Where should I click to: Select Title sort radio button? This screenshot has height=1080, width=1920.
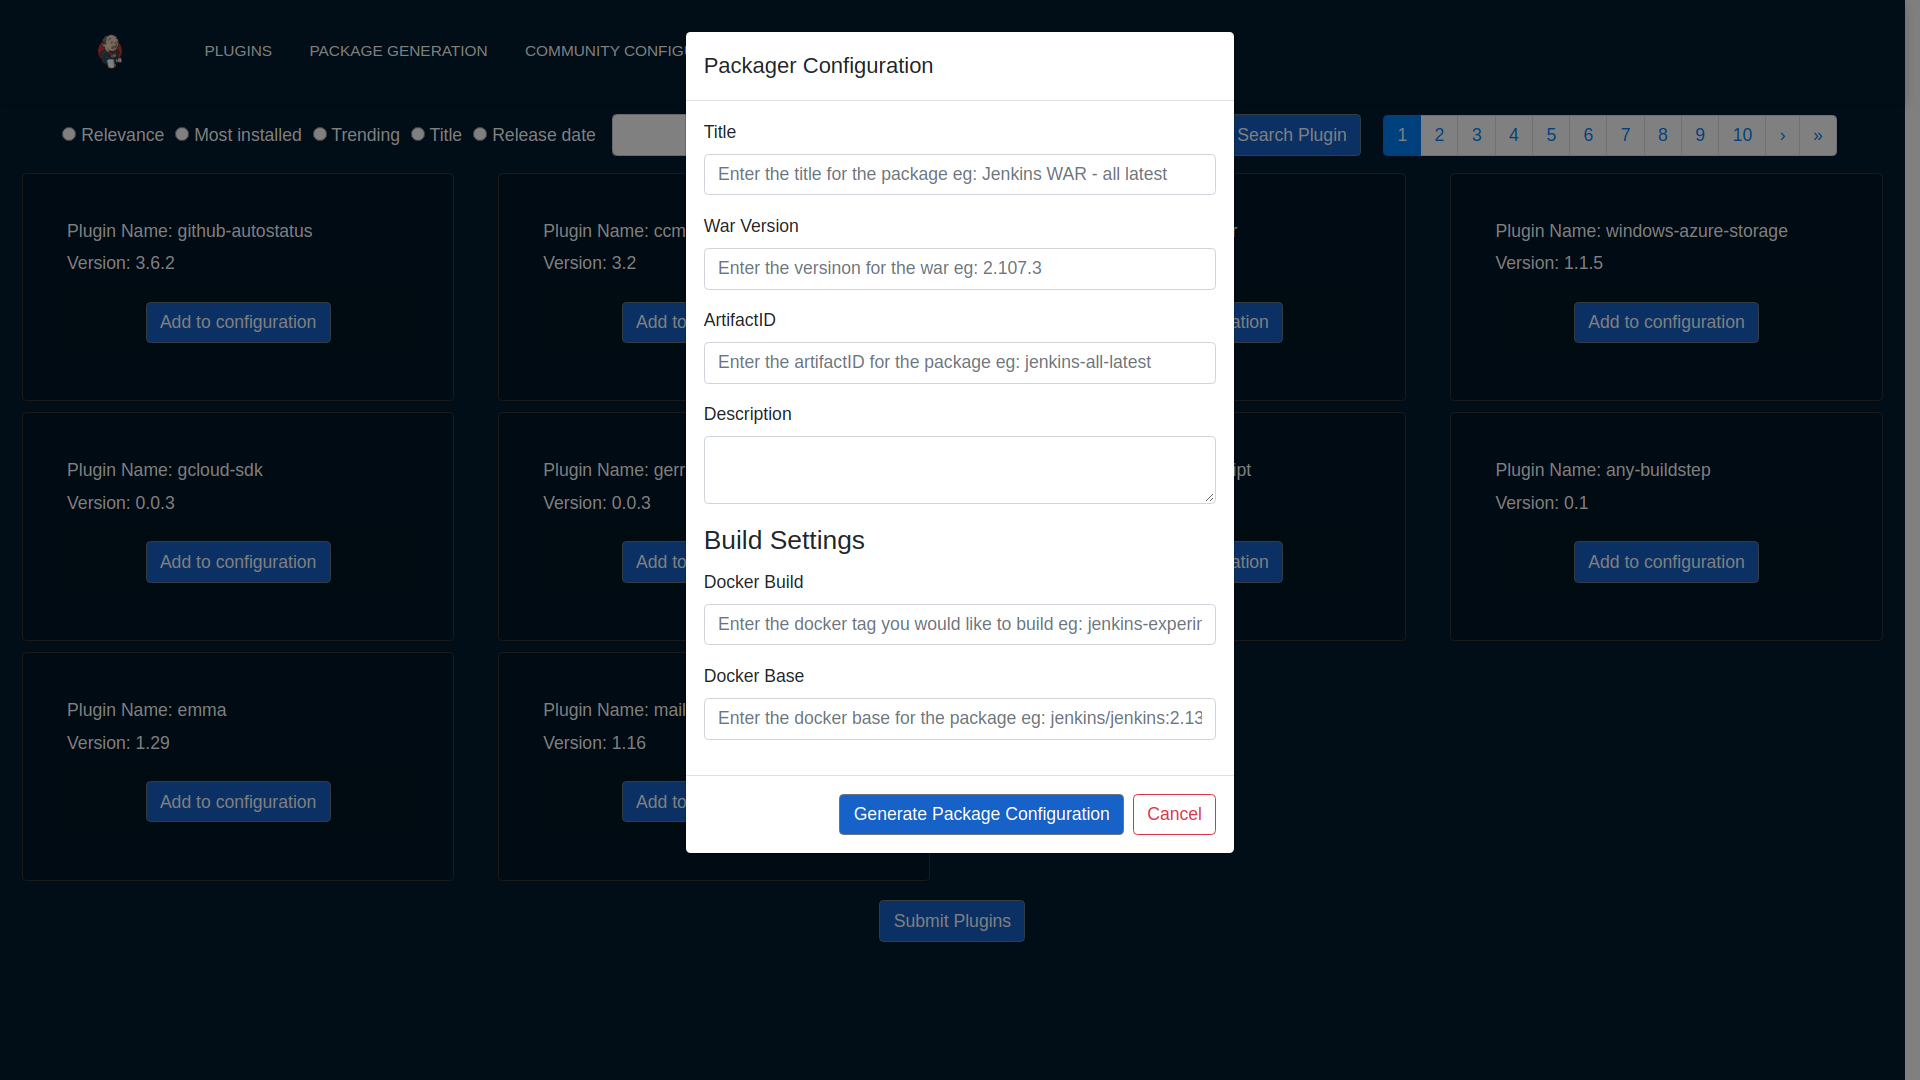pyautogui.click(x=418, y=134)
